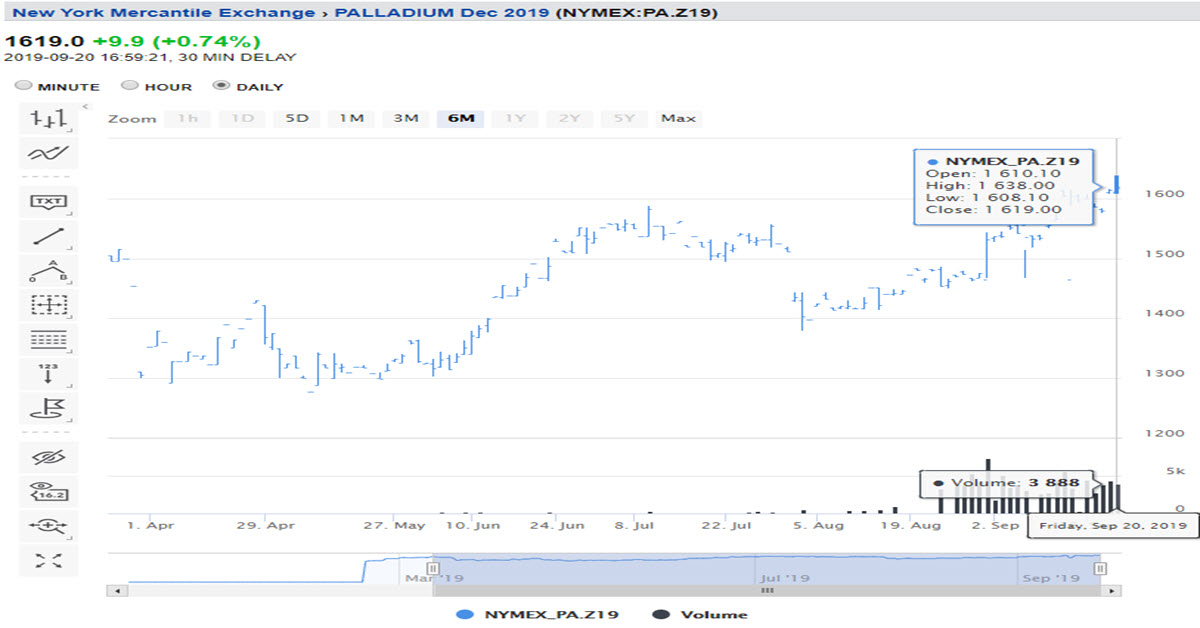Click the scrollbar's right arrow

[1108, 591]
